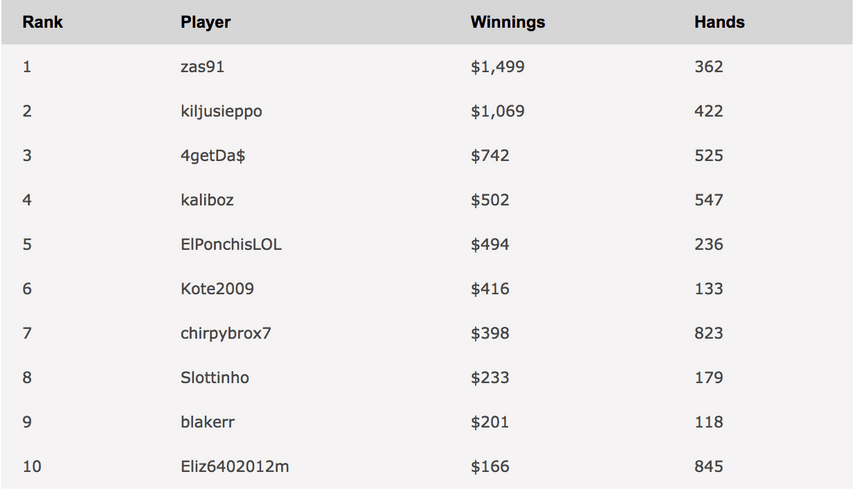Click the $1,499 winnings value
The height and width of the screenshot is (490, 854).
click(497, 66)
